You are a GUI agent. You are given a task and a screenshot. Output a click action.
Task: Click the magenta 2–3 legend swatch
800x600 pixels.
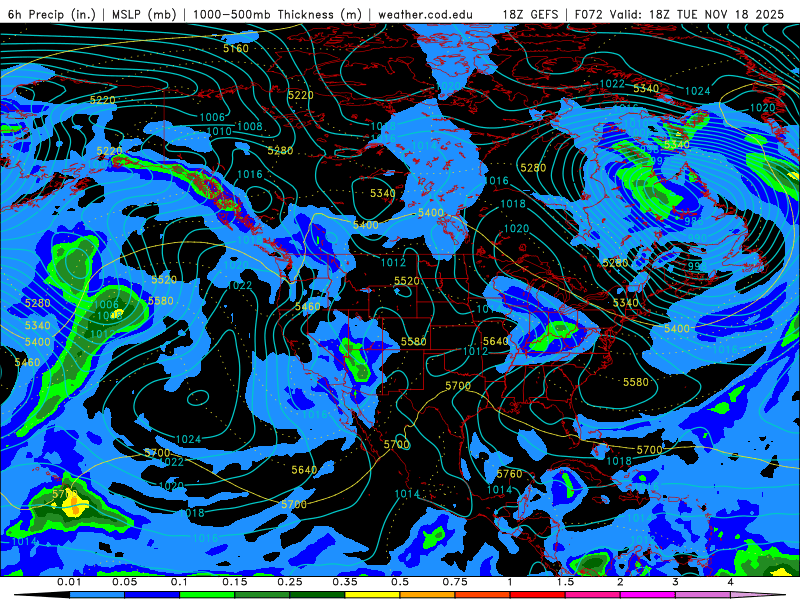(x=648, y=595)
